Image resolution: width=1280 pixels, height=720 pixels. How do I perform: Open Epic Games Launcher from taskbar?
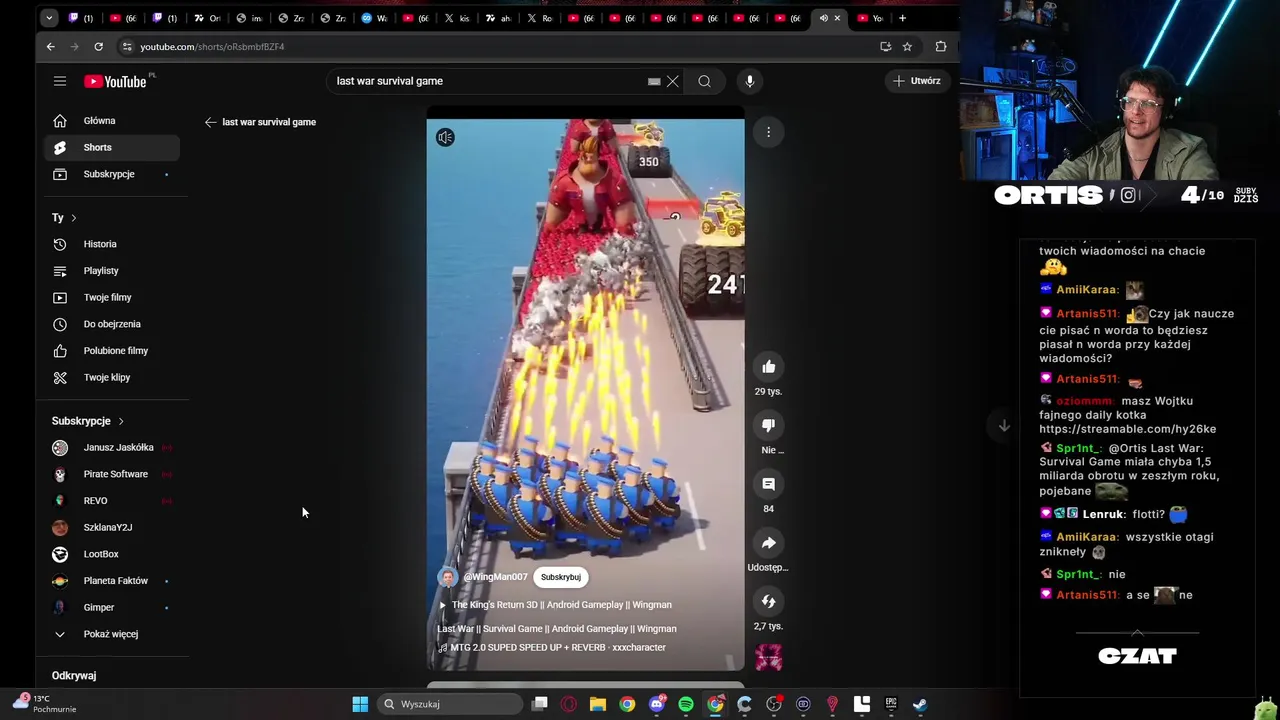click(891, 704)
